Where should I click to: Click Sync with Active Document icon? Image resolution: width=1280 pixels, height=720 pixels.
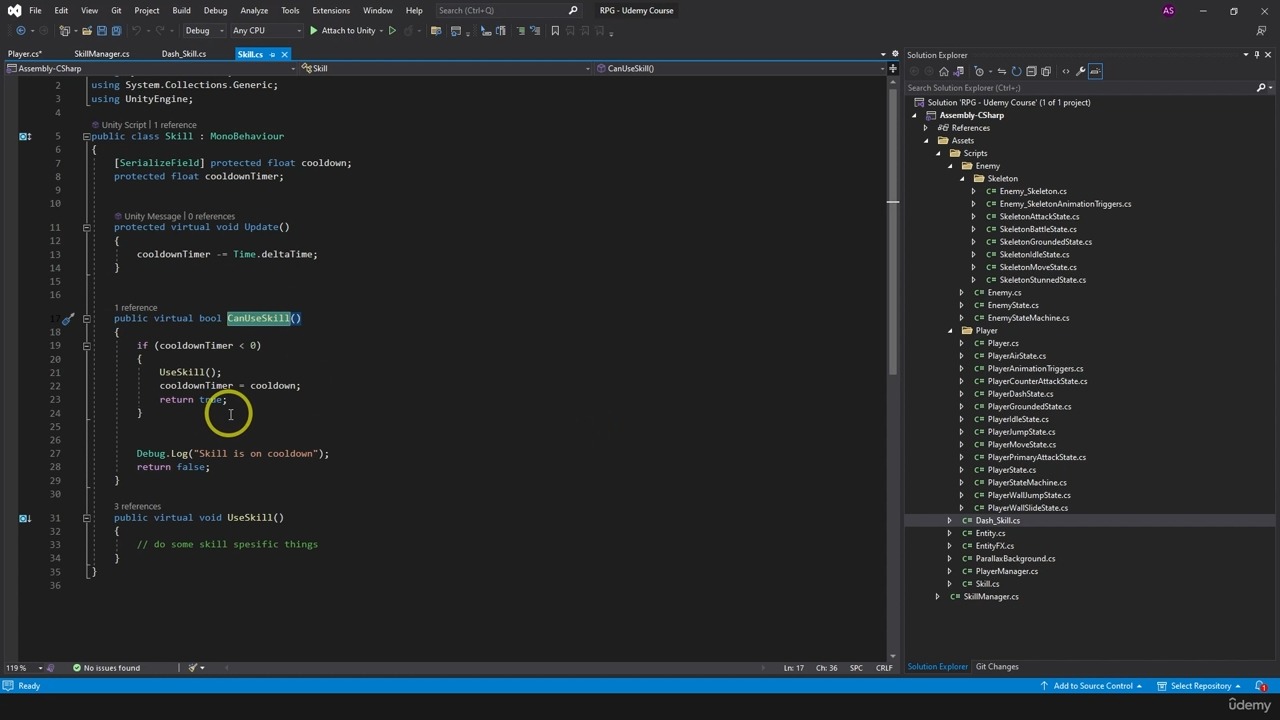click(x=1002, y=71)
